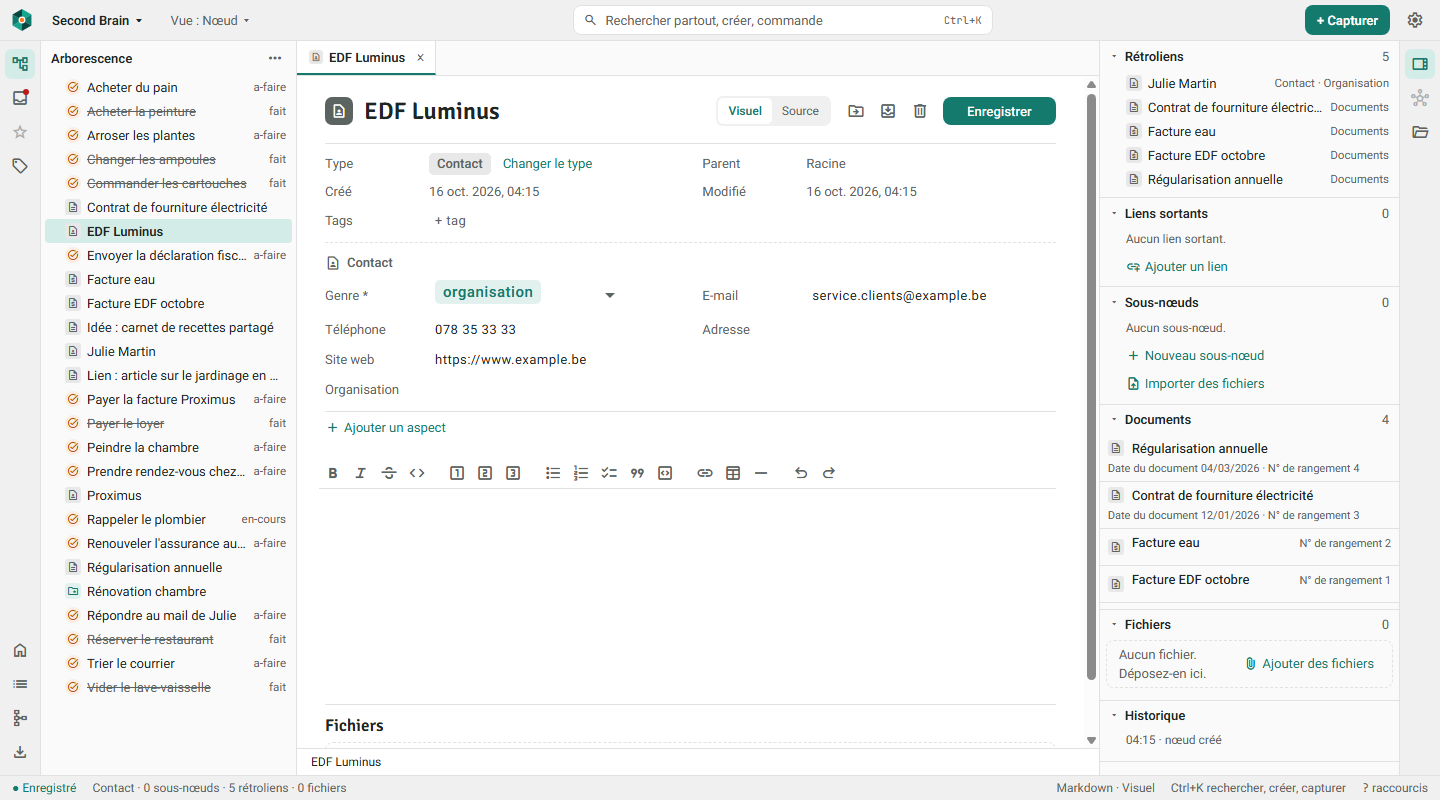
Task: Click the global search field
Action: 783,20
